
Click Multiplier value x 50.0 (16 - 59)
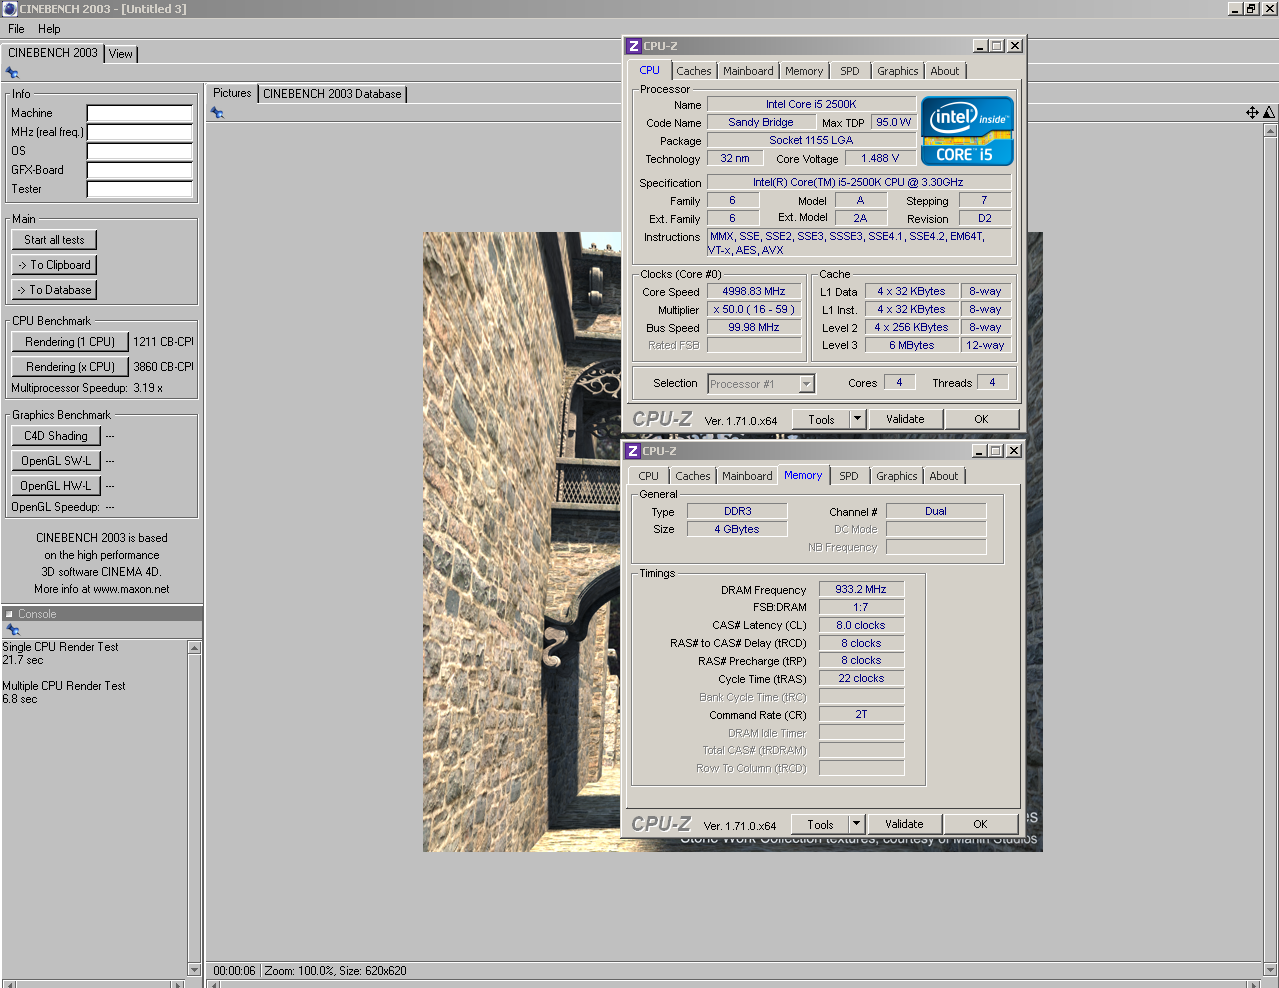754,310
